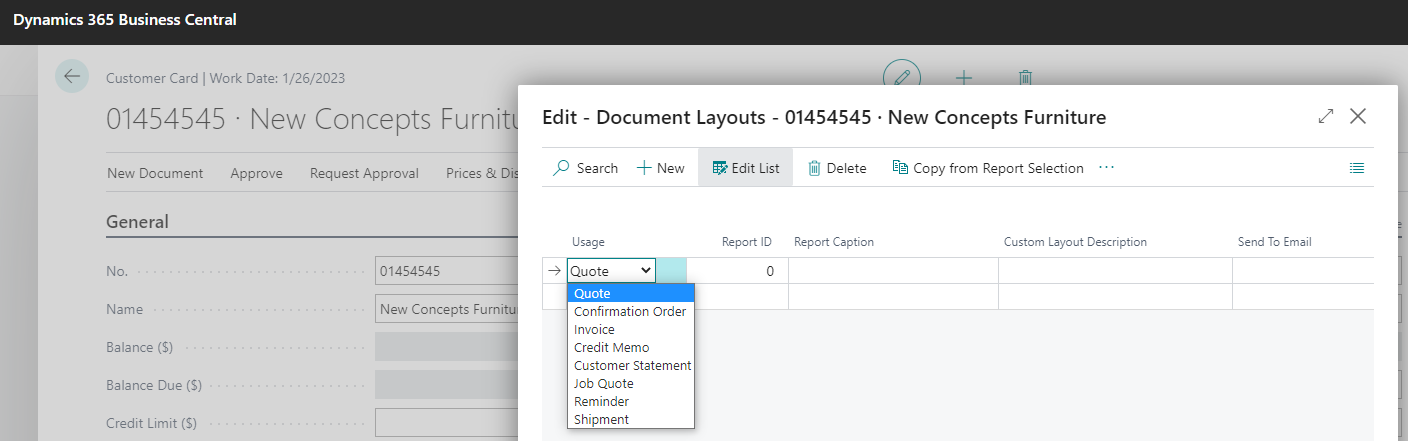Image resolution: width=1408 pixels, height=441 pixels.
Task: Click the Balance Due ($) field
Action: [x=446, y=385]
